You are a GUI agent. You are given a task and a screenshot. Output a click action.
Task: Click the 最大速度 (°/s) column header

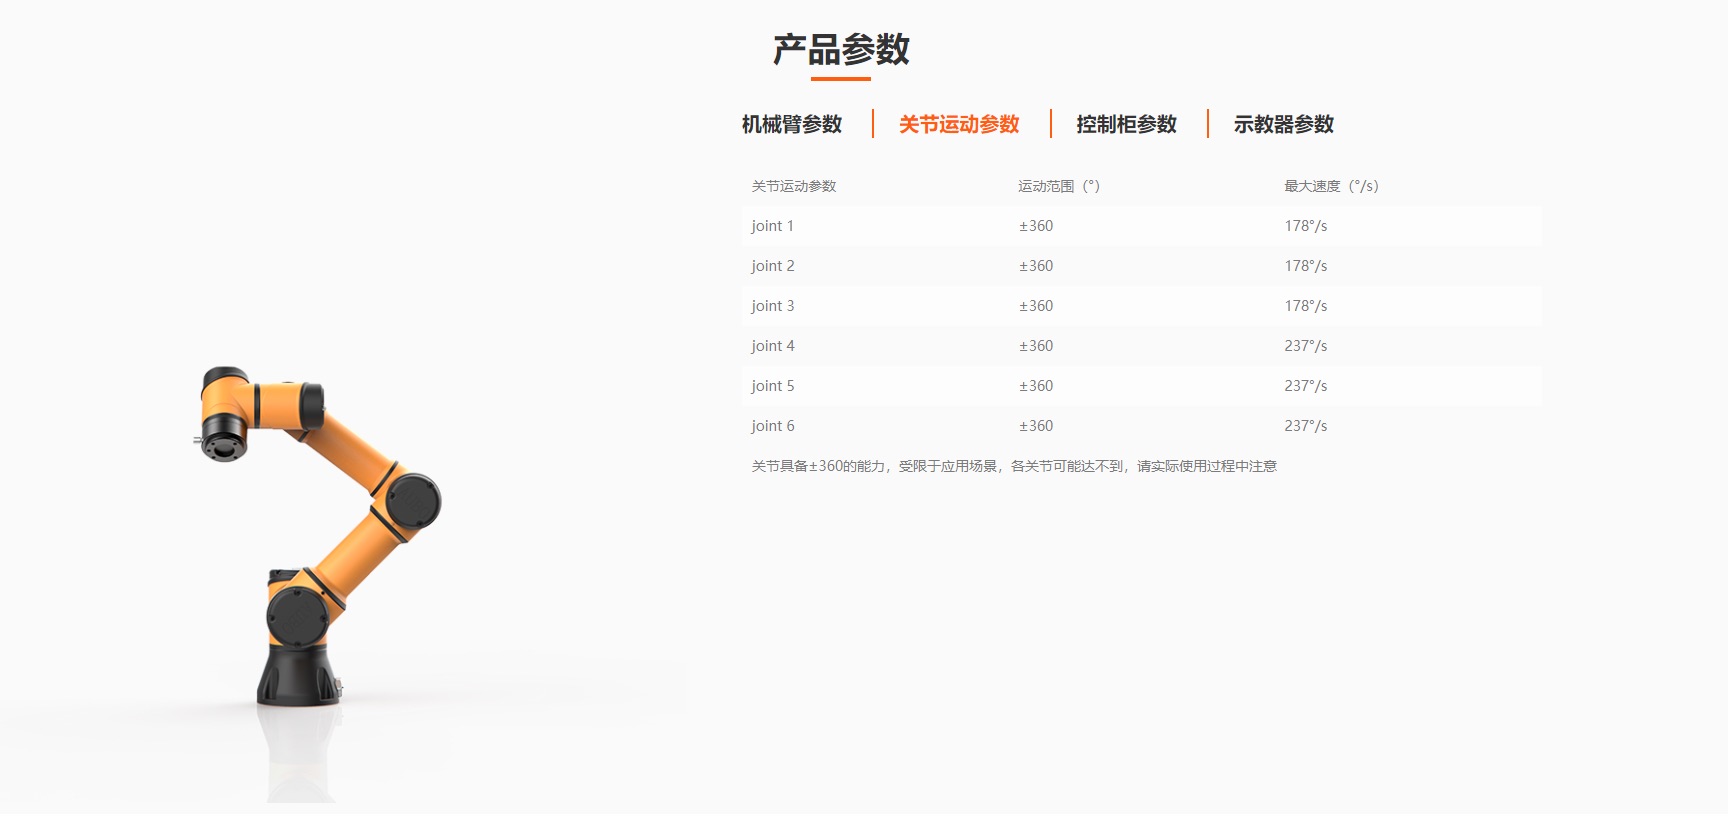[x=1330, y=186]
